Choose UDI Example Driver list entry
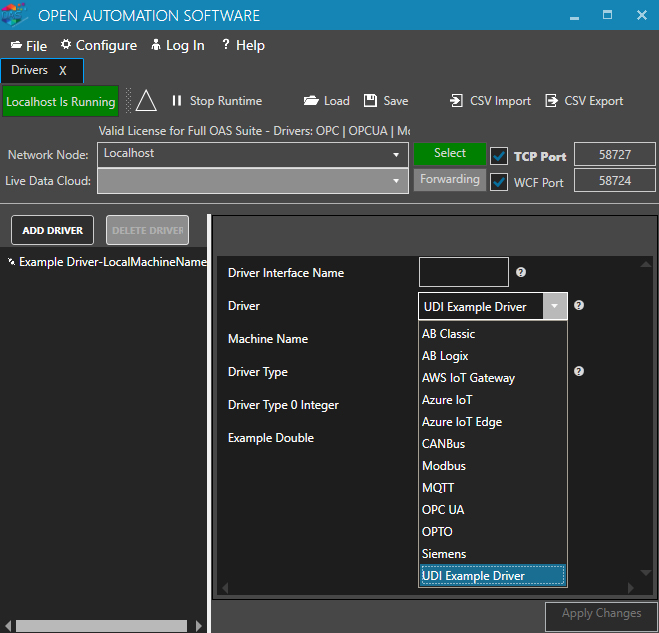The height and width of the screenshot is (633, 659). [x=493, y=575]
